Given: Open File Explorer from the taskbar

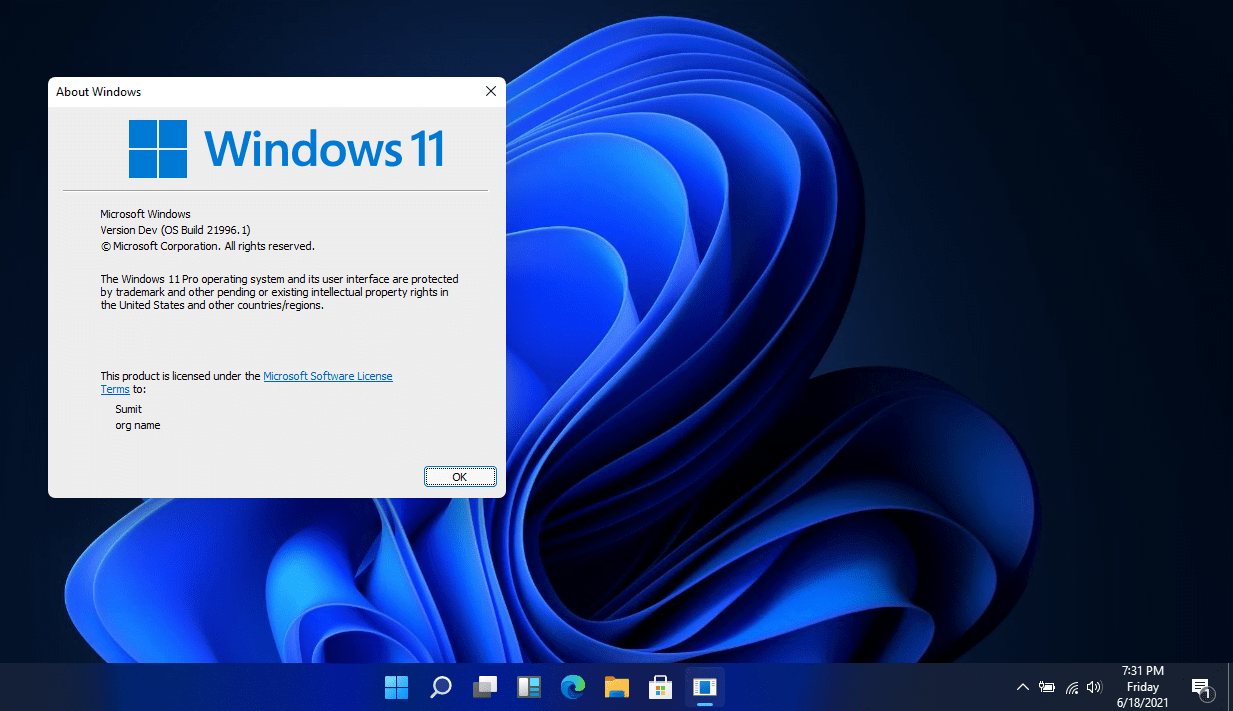Looking at the screenshot, I should 616,687.
